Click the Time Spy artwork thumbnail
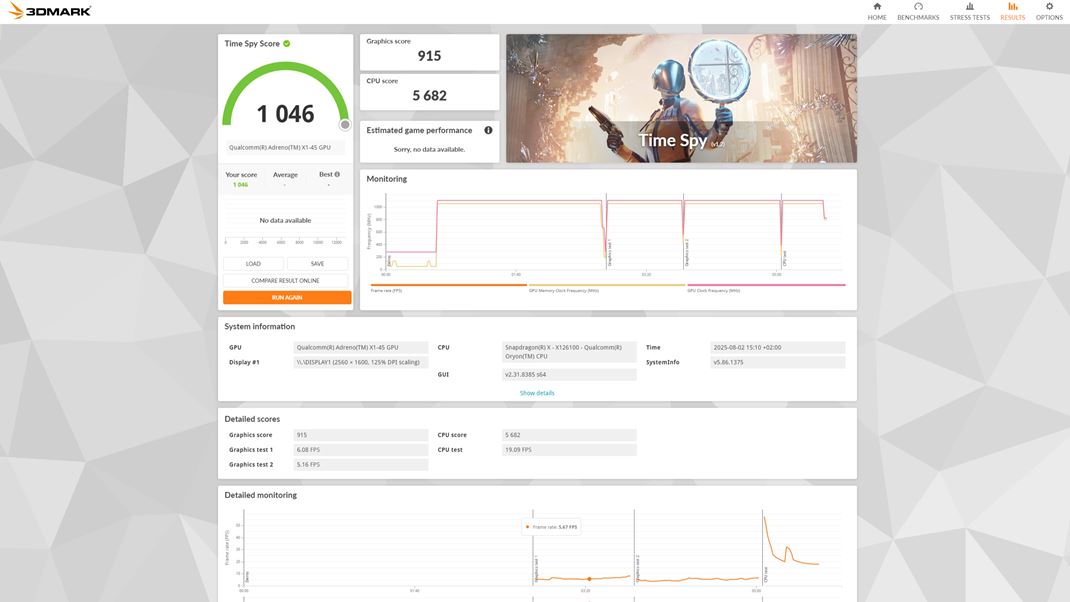 pyautogui.click(x=681, y=98)
